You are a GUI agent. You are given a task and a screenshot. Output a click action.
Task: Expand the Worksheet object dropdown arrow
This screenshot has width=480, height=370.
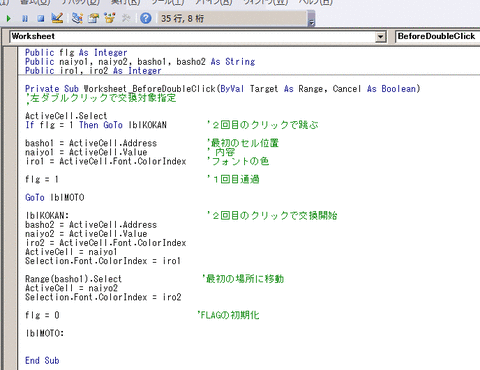(380, 36)
